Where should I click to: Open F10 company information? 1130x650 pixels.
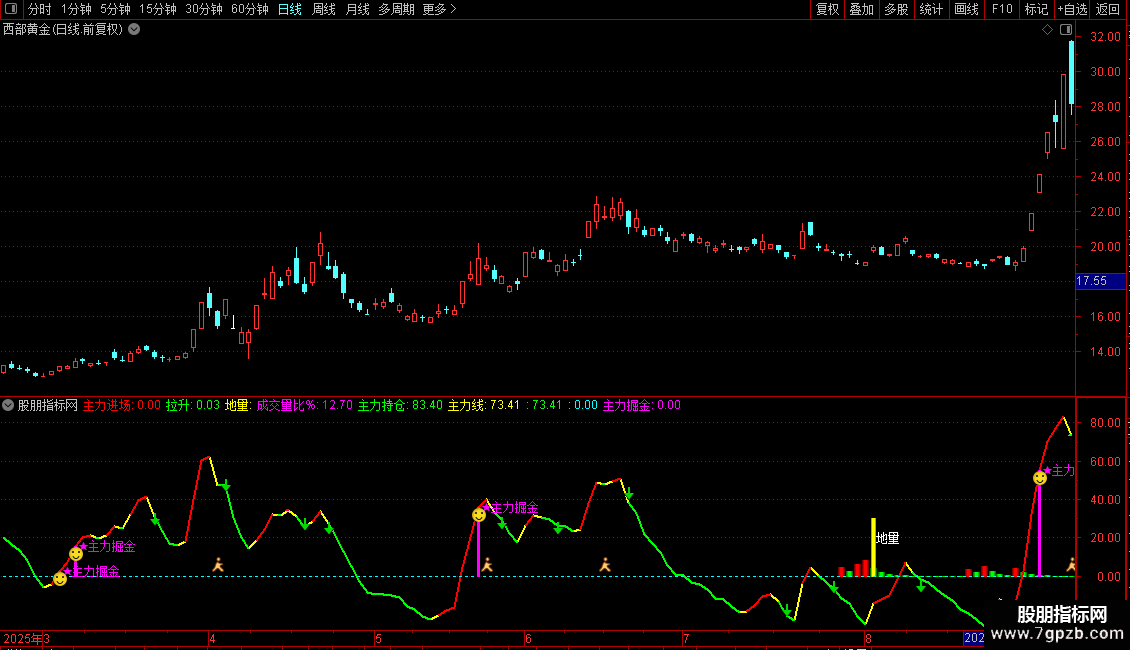1002,9
